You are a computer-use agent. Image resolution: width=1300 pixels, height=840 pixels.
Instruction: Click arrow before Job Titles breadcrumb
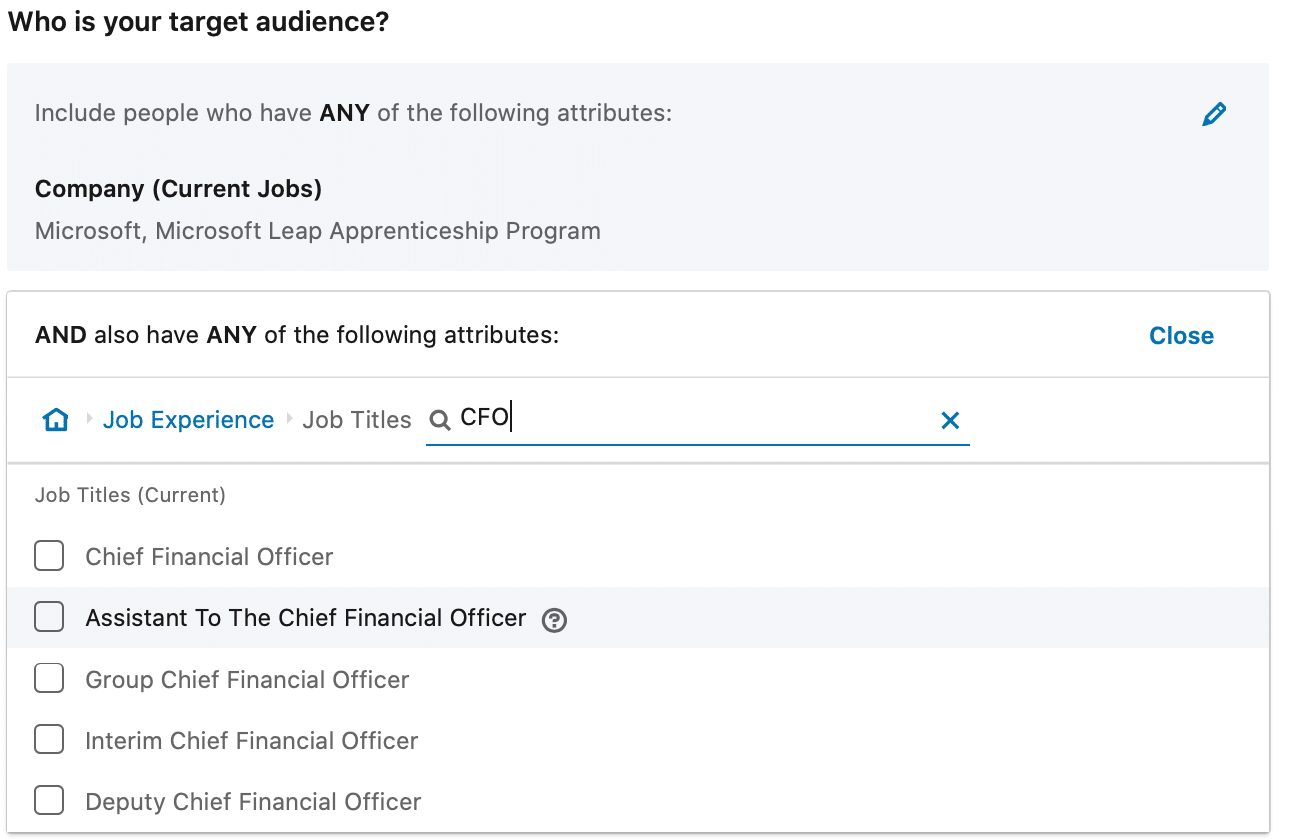[x=289, y=419]
